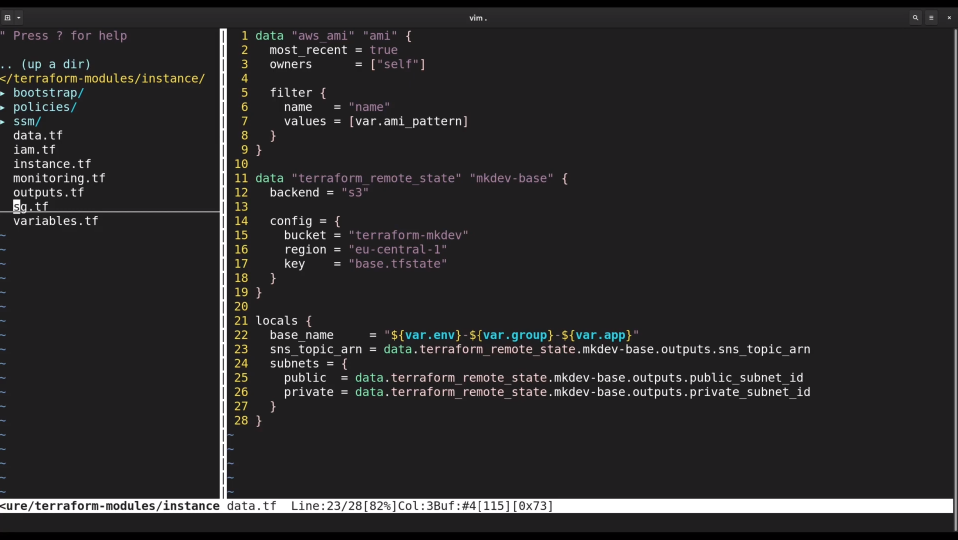
Task: Click the terraform-modules/instance/ root path
Action: (x=102, y=79)
